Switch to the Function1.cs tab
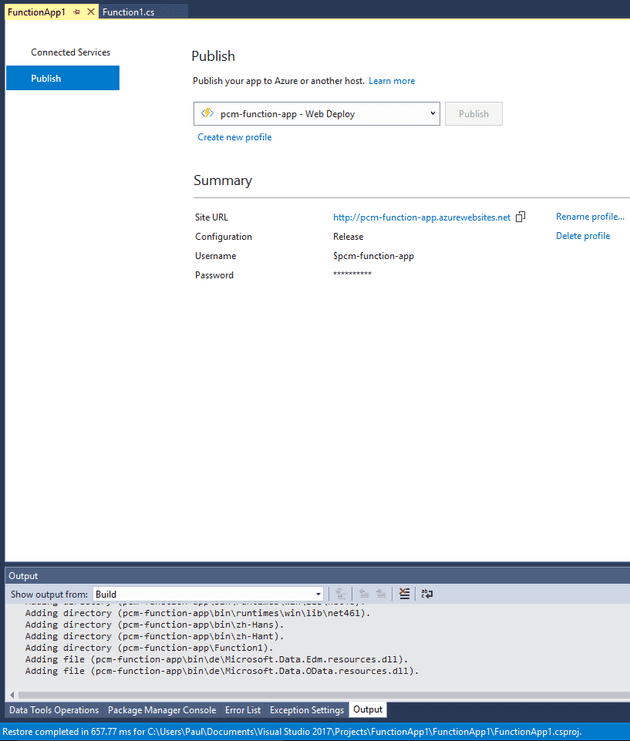The width and height of the screenshot is (630, 741). pos(128,12)
